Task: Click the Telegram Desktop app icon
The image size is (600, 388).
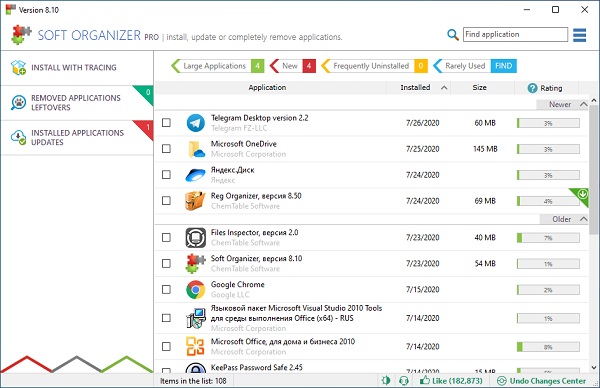Action: (x=196, y=123)
